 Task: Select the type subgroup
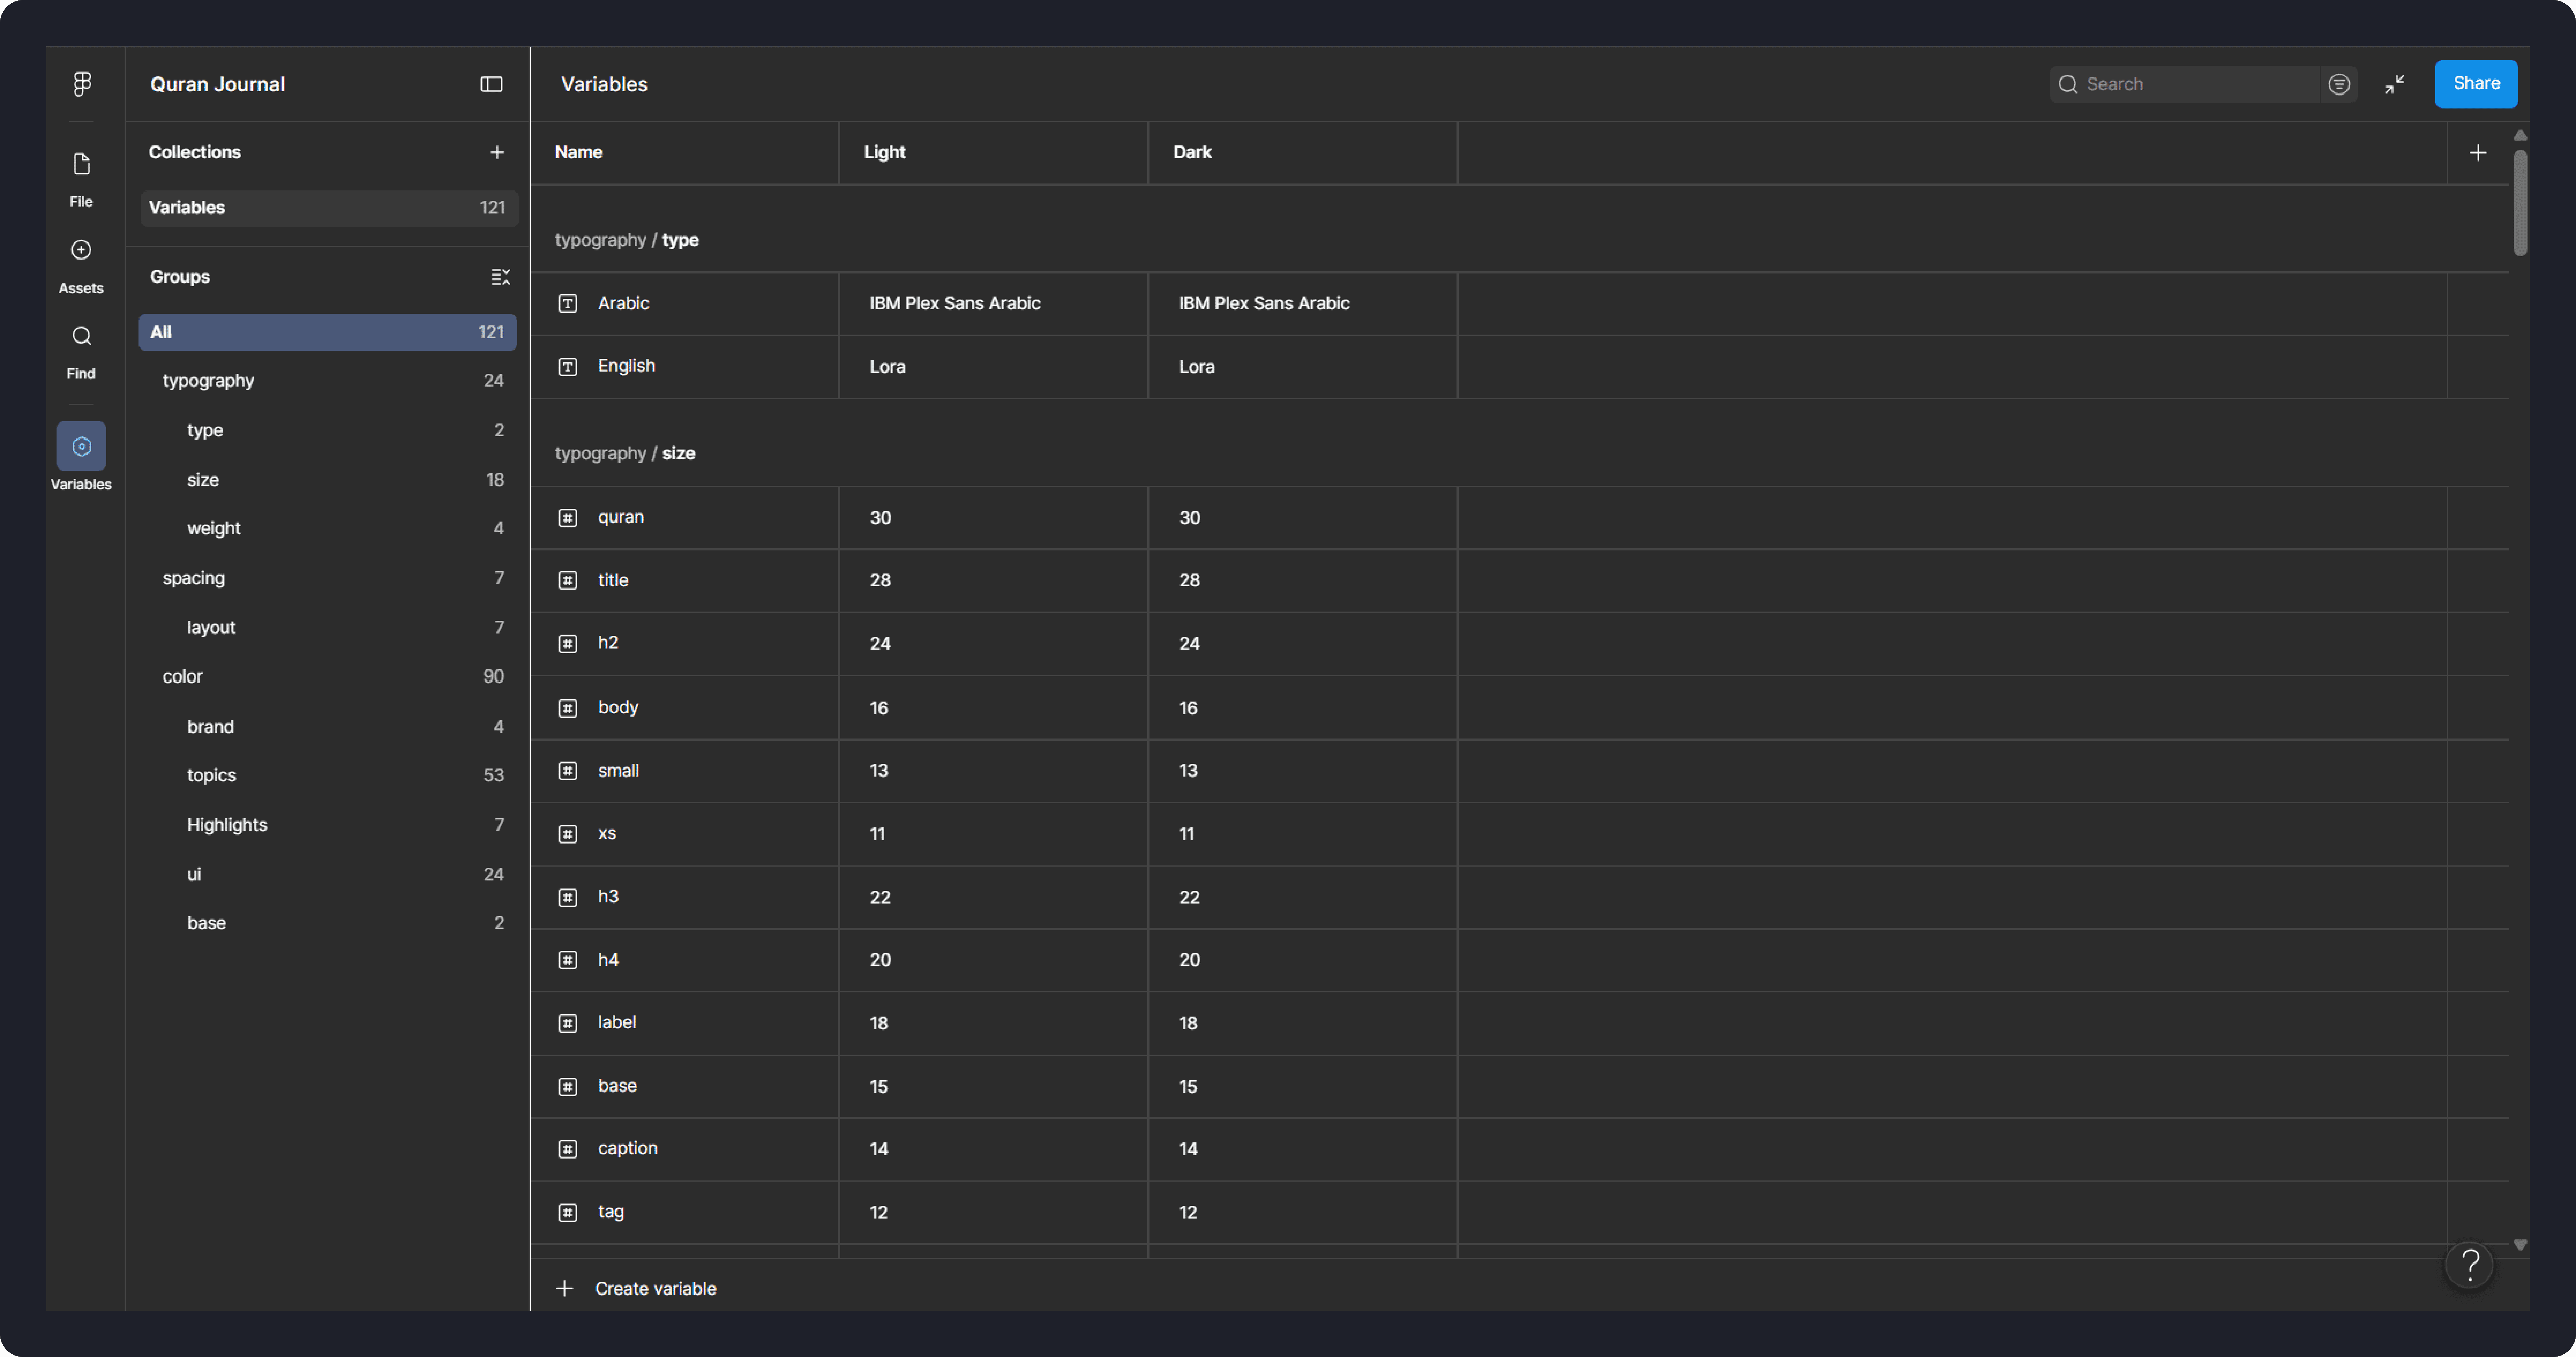[328, 430]
